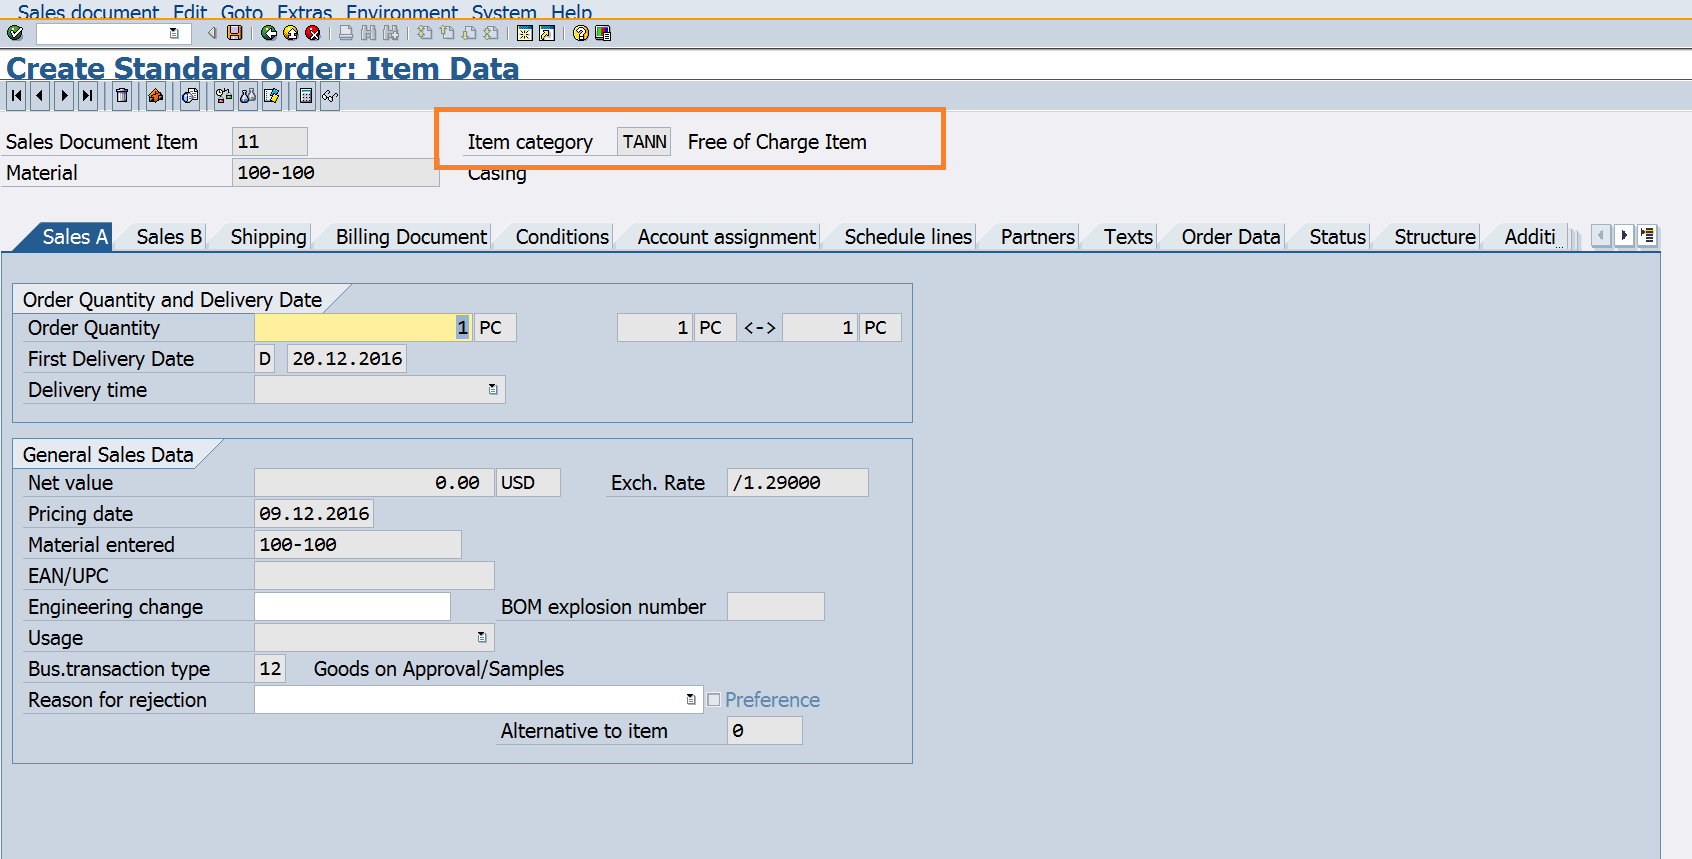
Task: Switch to the Structure tab
Action: click(x=1435, y=237)
